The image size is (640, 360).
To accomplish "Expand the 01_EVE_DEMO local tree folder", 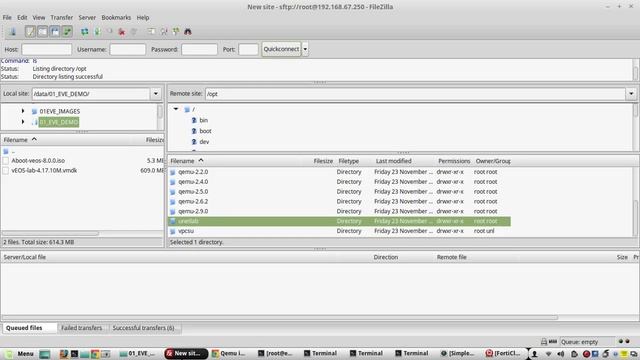I will 23,122.
